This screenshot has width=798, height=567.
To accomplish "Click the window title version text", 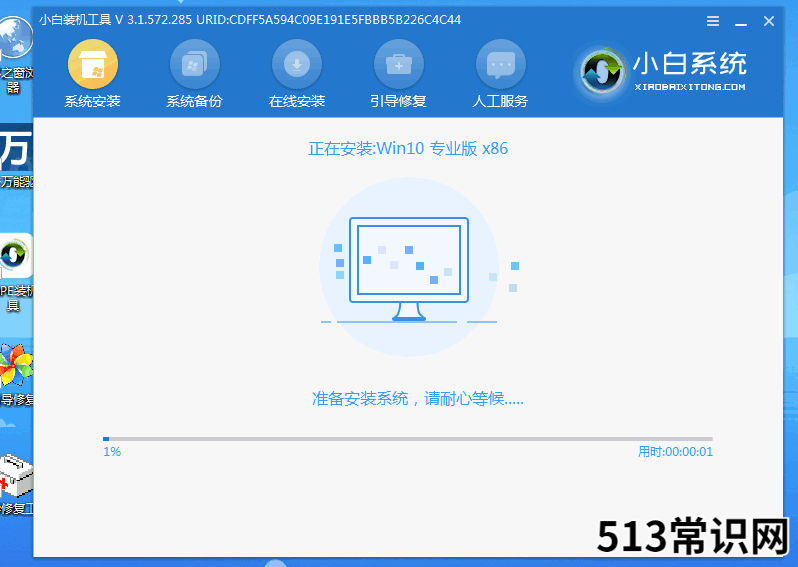I will (250, 20).
